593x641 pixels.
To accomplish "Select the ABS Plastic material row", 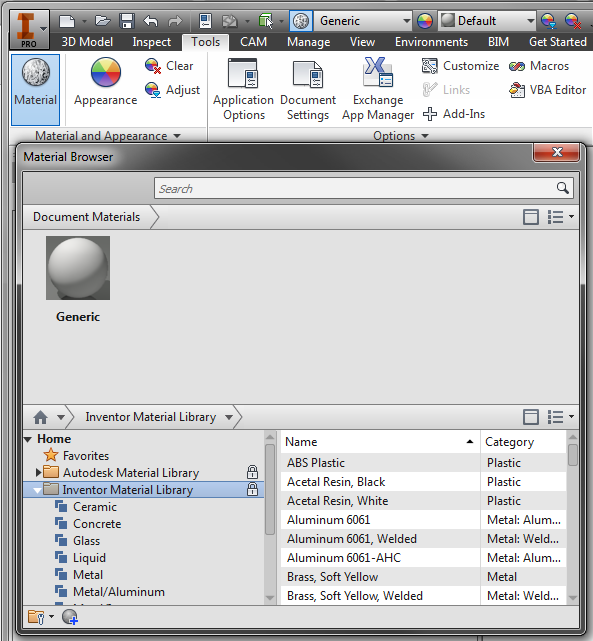I will [423, 463].
